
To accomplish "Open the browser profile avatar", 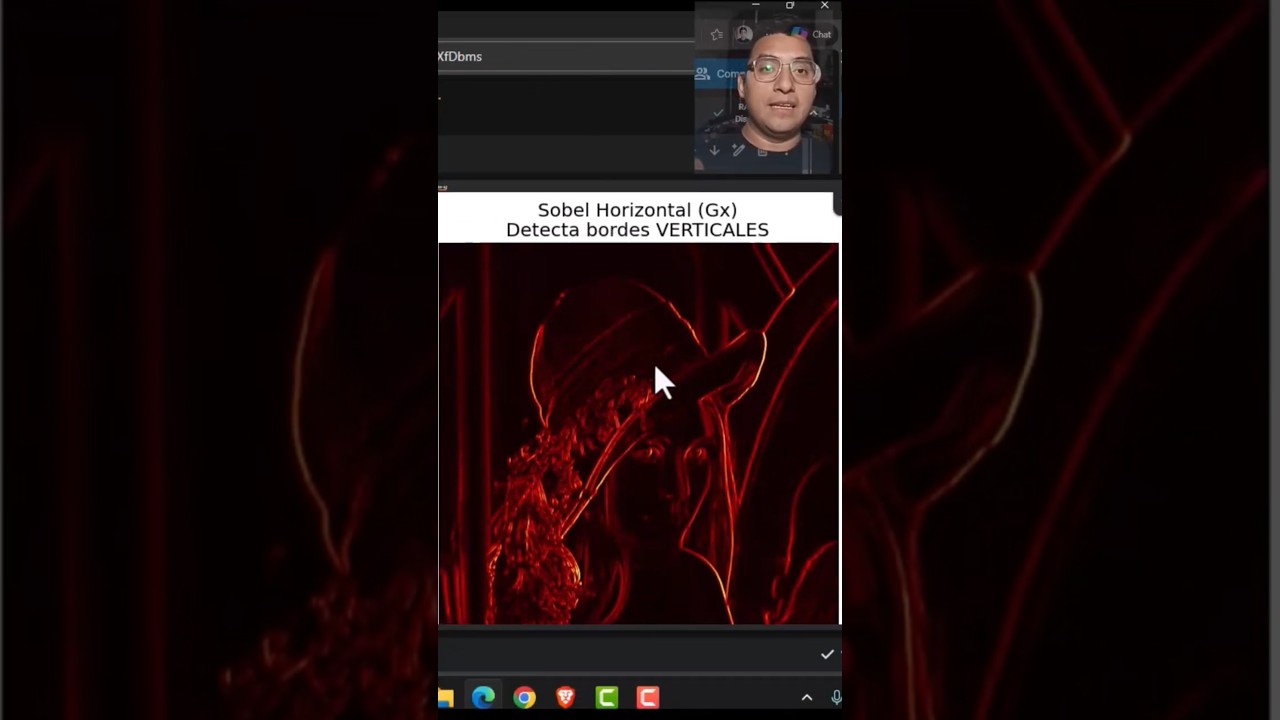I will tap(744, 34).
